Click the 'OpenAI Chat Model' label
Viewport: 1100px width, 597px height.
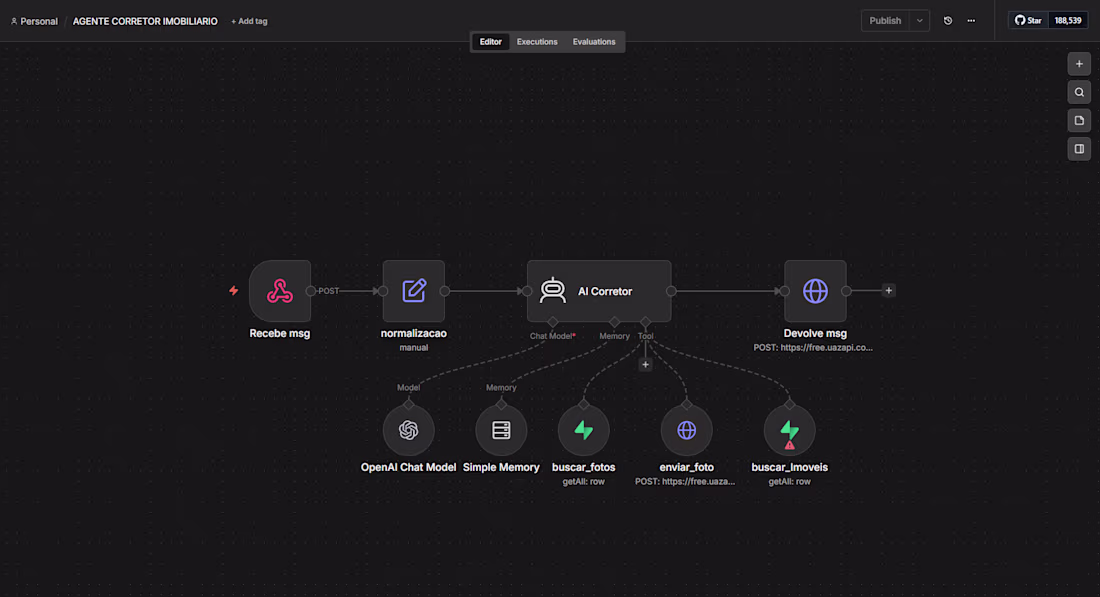click(x=408, y=467)
